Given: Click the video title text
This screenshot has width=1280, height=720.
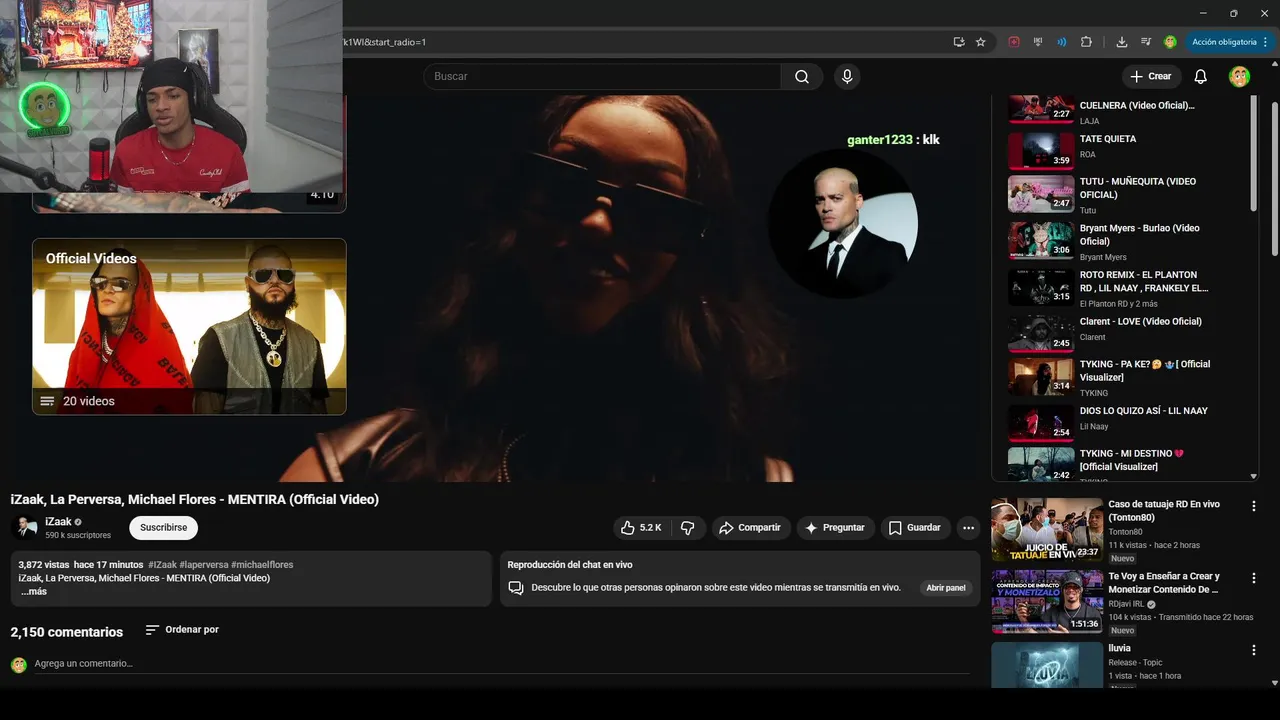Looking at the screenshot, I should 195,500.
